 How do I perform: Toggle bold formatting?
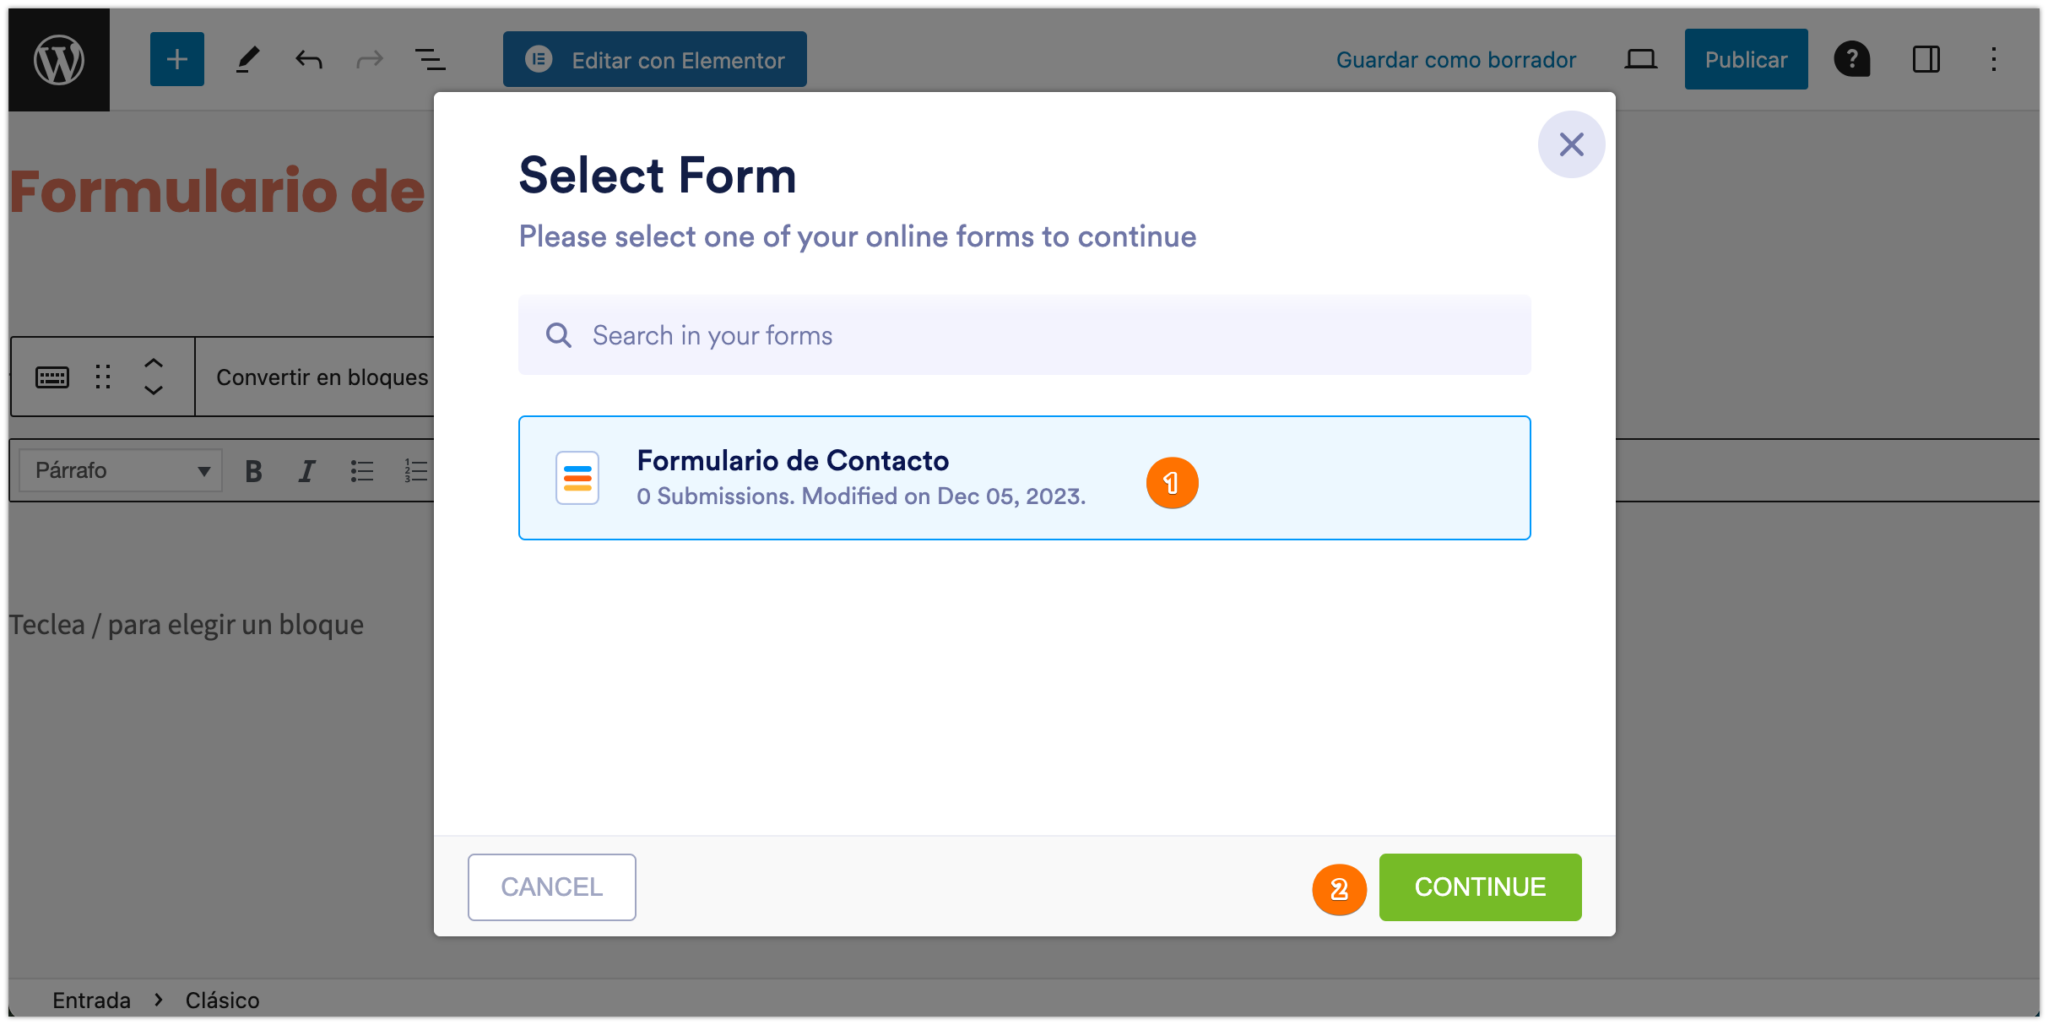tap(253, 469)
